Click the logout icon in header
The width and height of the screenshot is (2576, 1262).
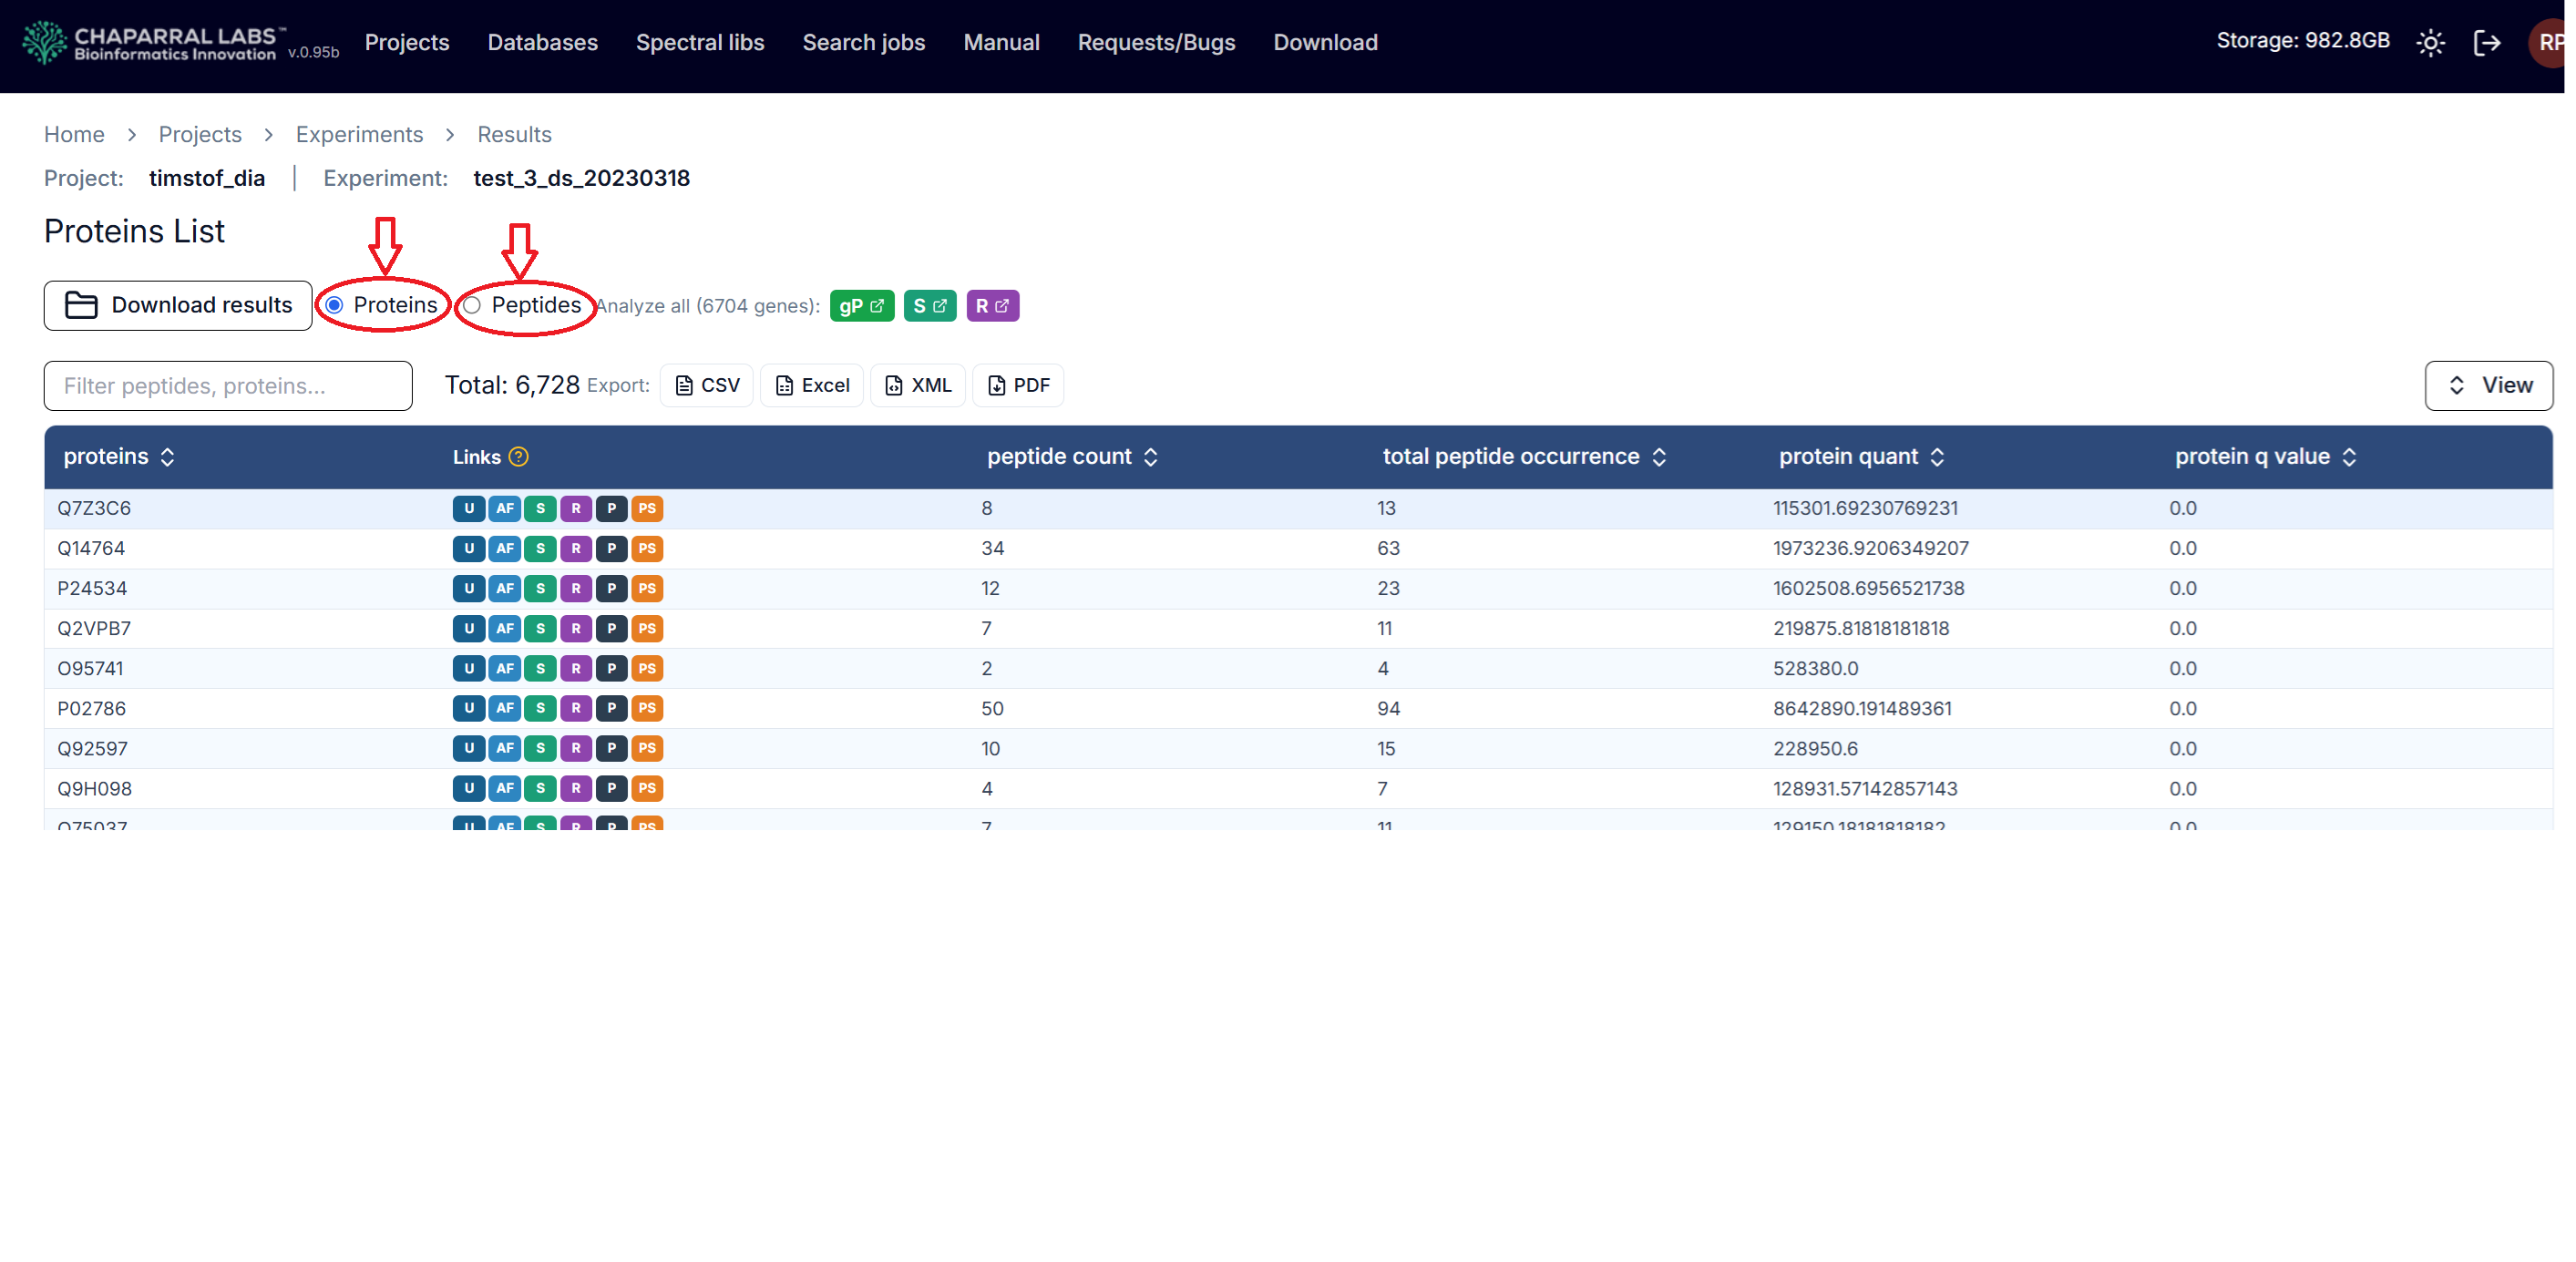click(2486, 43)
